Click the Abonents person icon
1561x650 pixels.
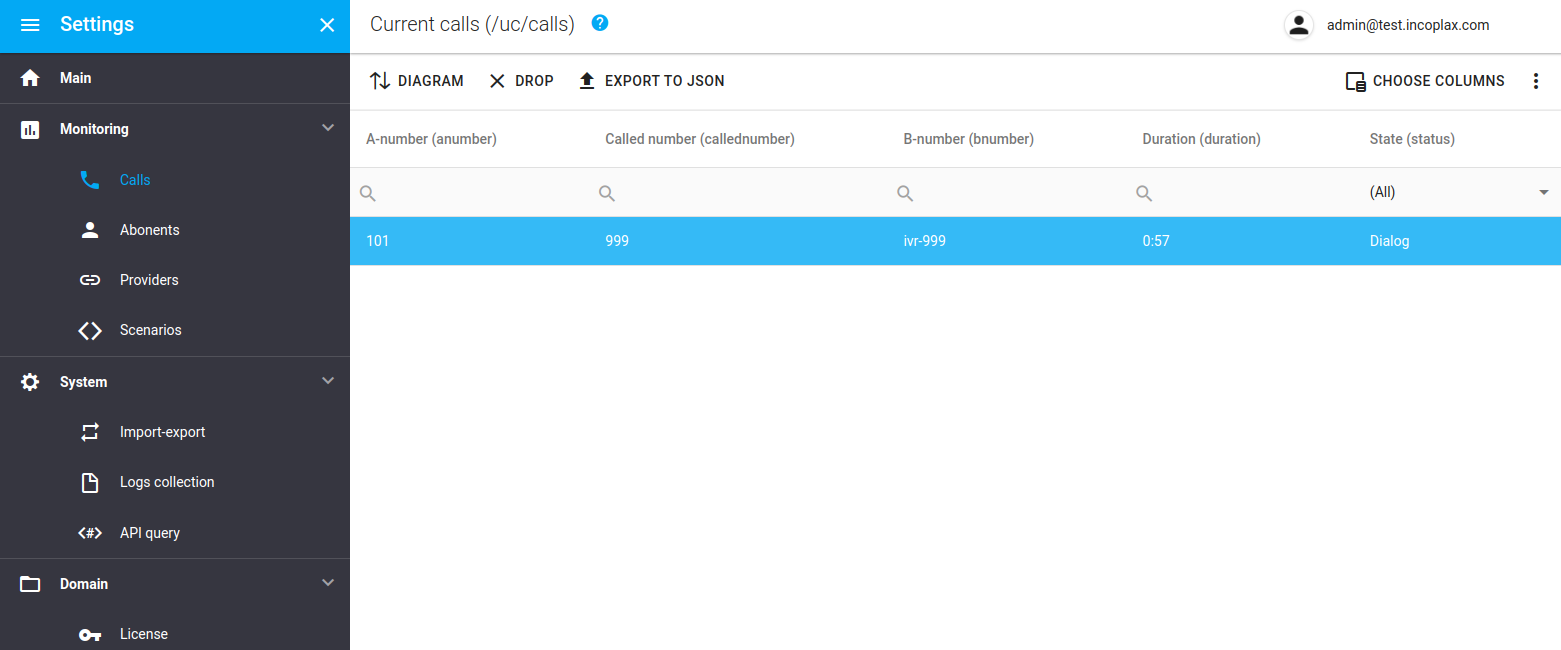click(x=90, y=230)
